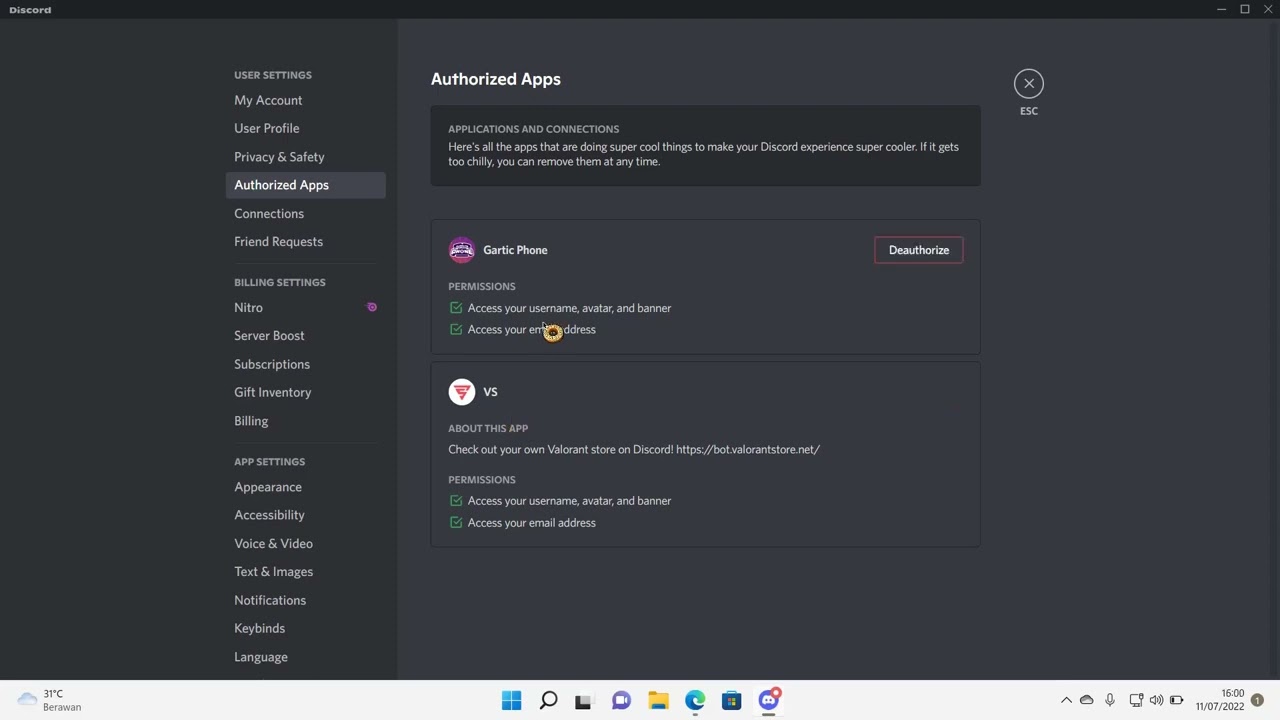The width and height of the screenshot is (1280, 720).
Task: Open the Windows Start menu
Action: (x=511, y=700)
